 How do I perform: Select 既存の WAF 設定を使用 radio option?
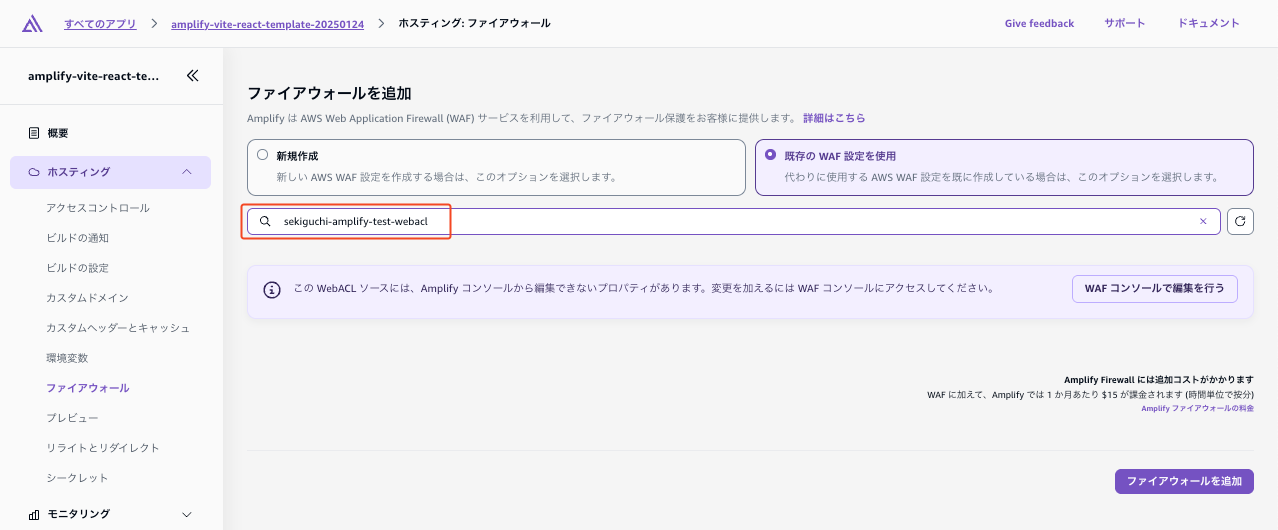coord(770,155)
